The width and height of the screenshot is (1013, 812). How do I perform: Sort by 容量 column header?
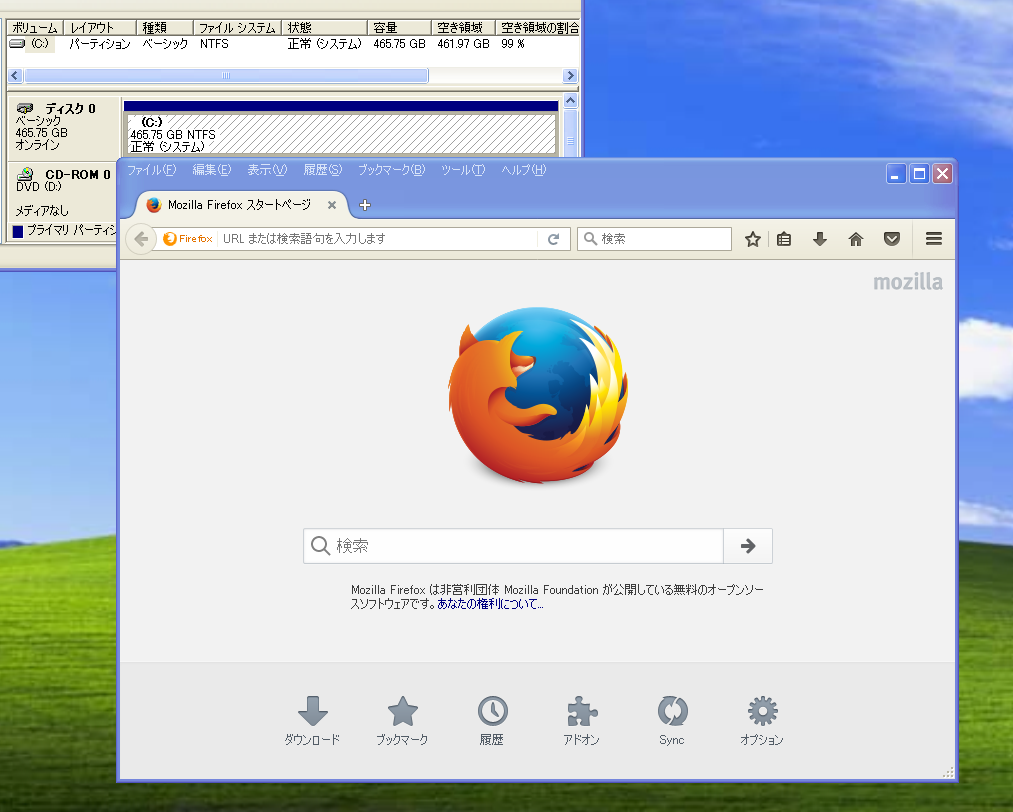[x=399, y=28]
